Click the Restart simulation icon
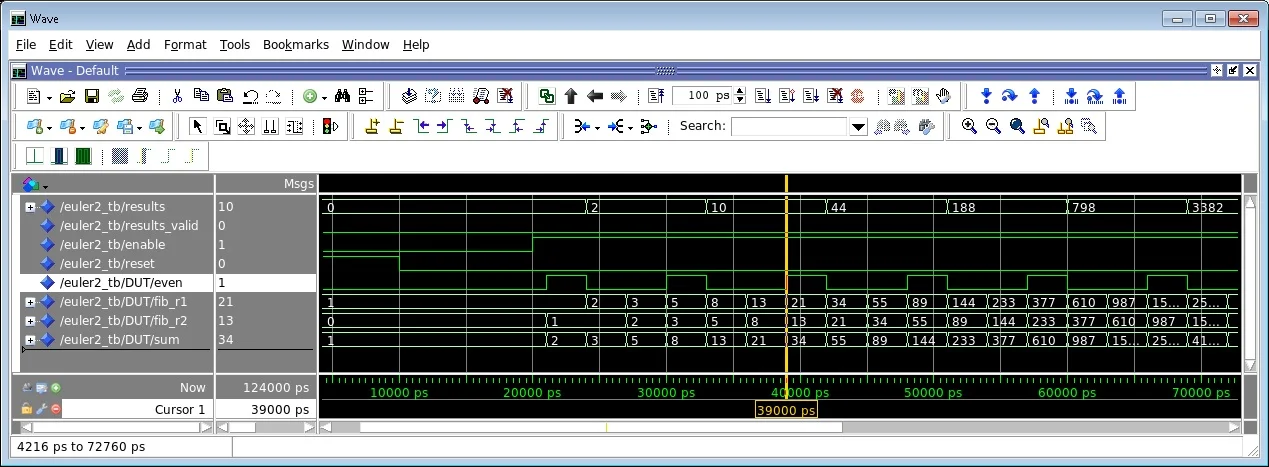1269x467 pixels. (657, 96)
